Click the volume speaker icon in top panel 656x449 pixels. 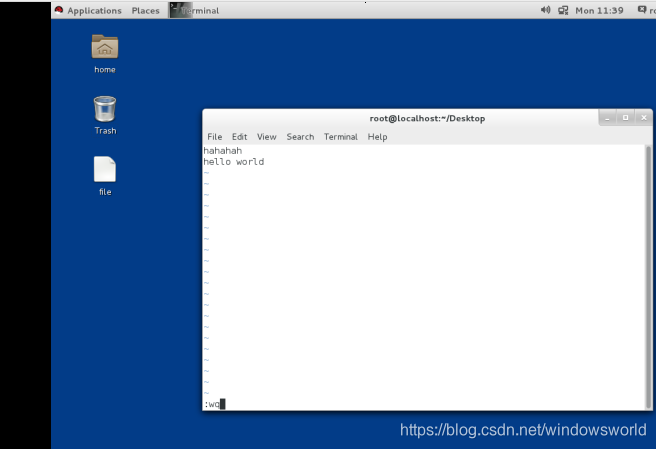click(x=546, y=10)
